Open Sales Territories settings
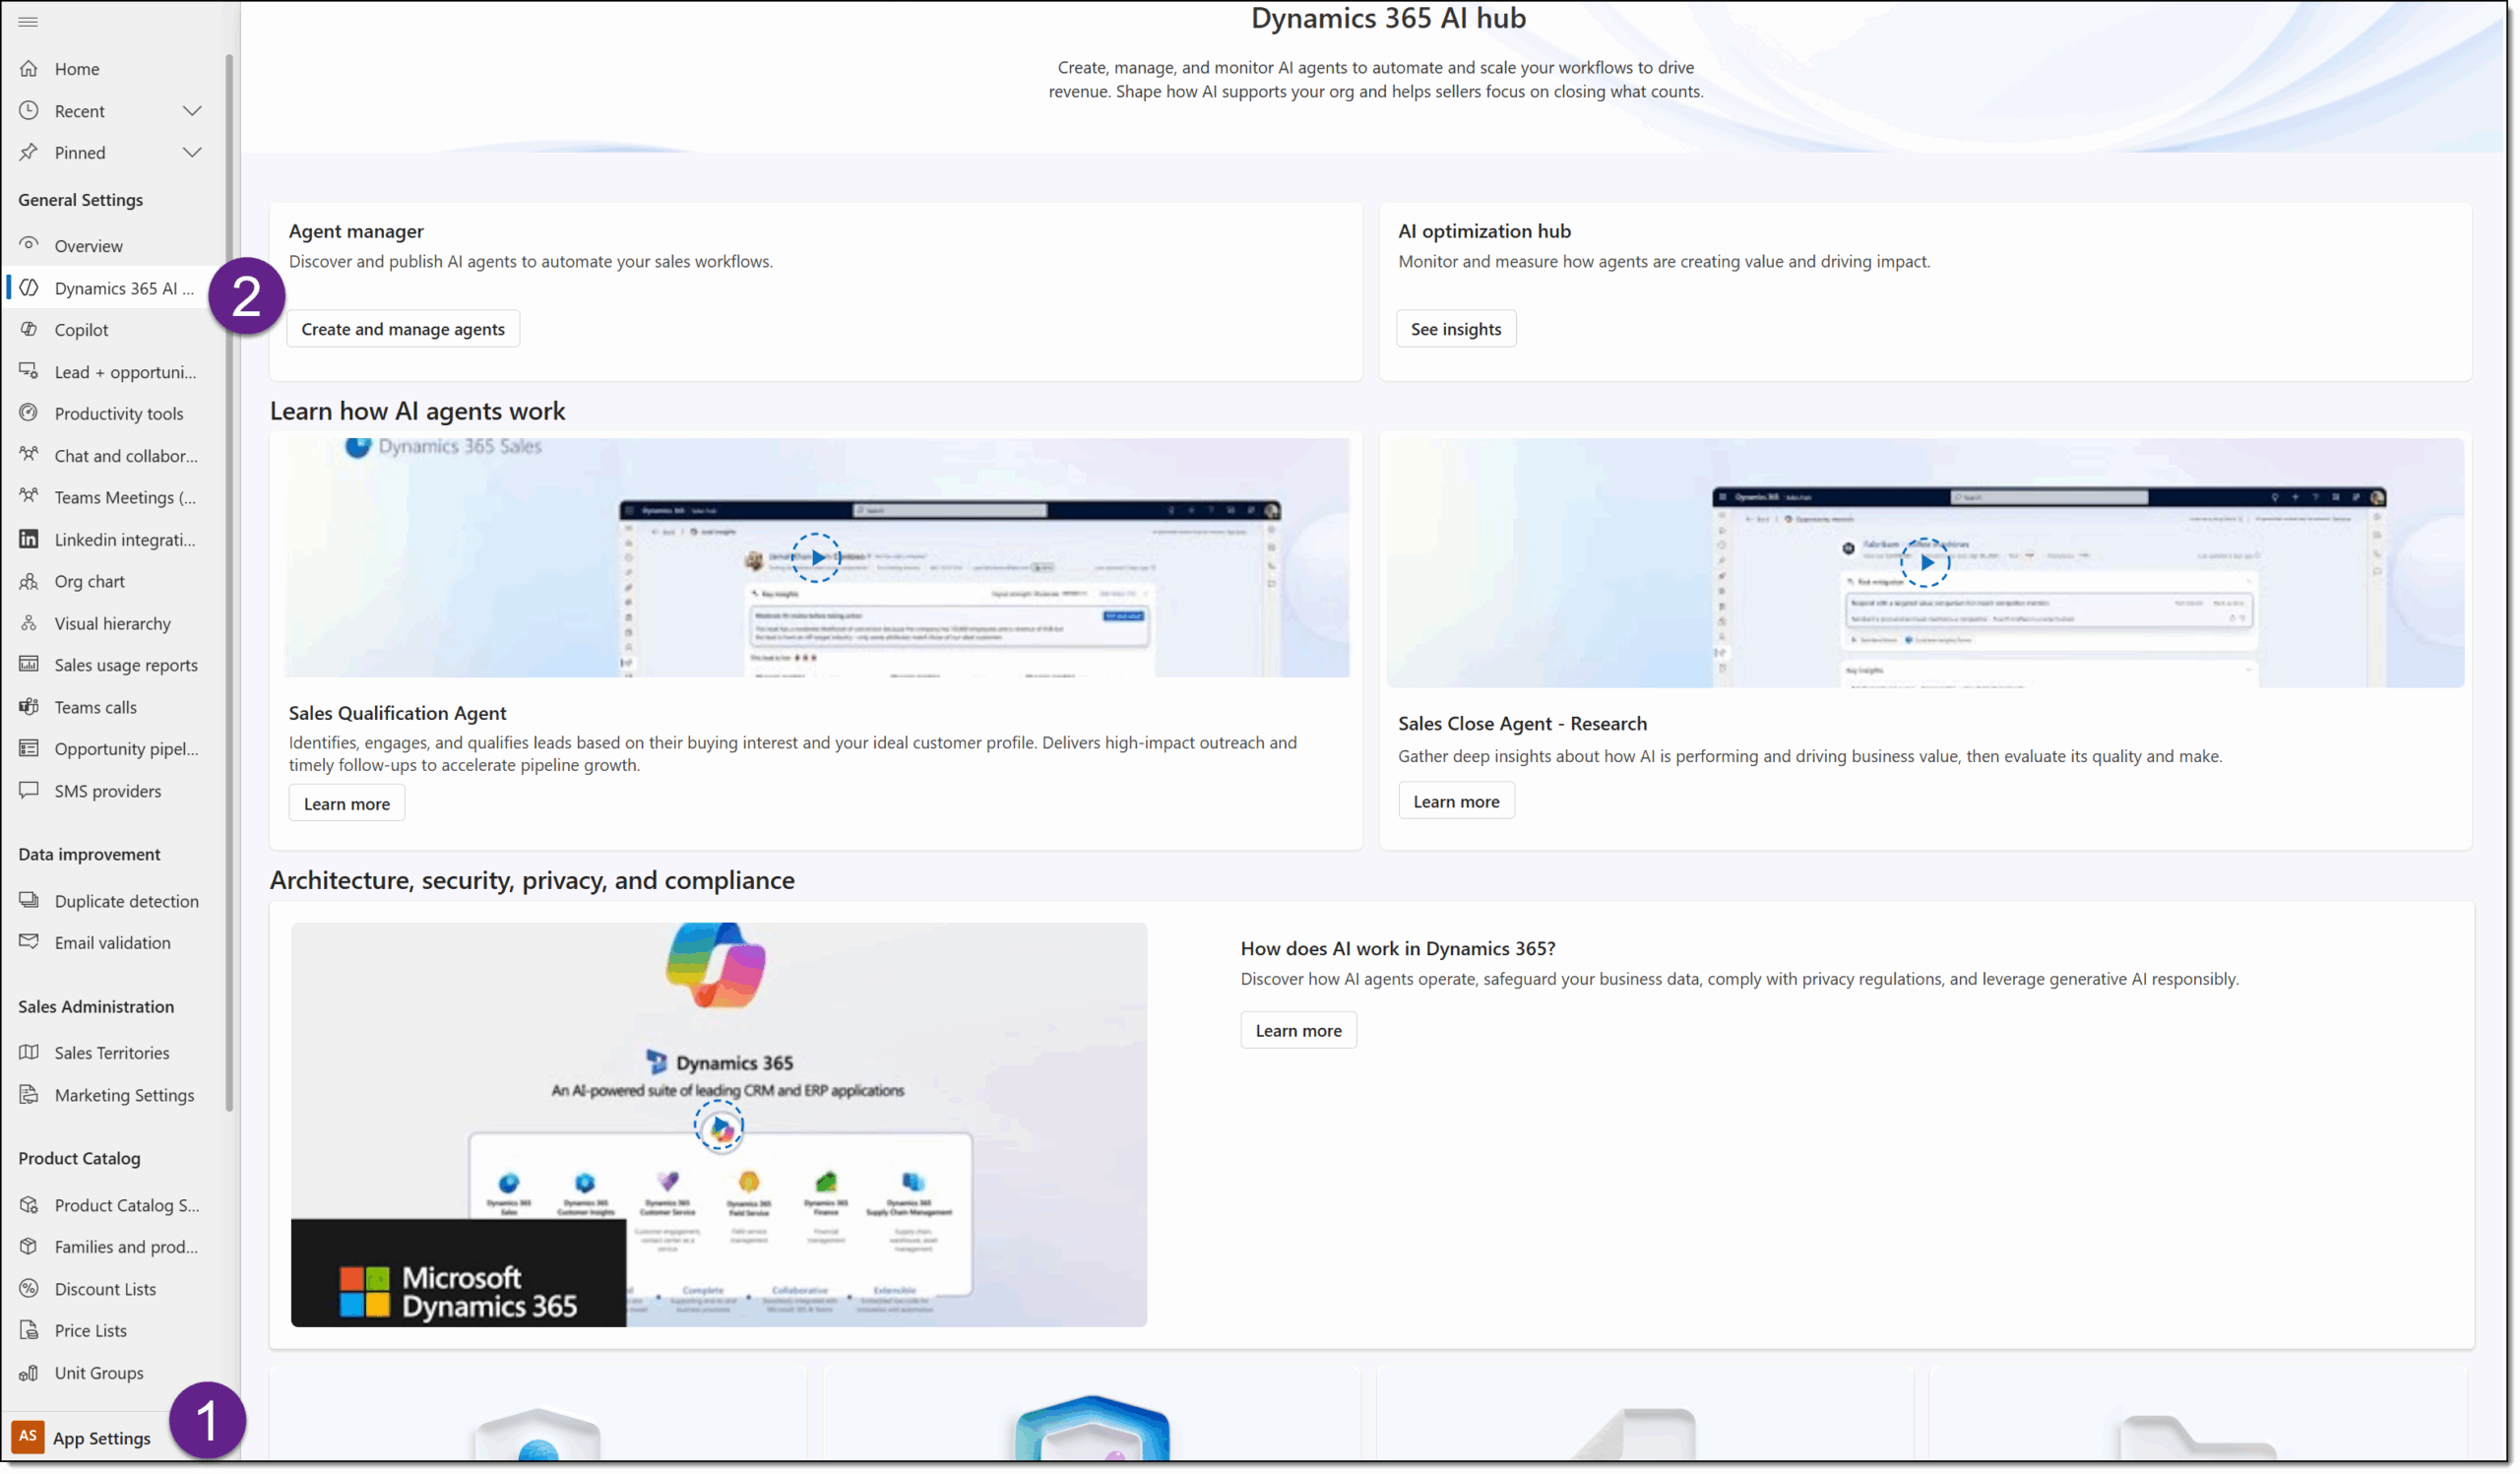Screen dimensions: 2520x1474 click(x=111, y=1052)
